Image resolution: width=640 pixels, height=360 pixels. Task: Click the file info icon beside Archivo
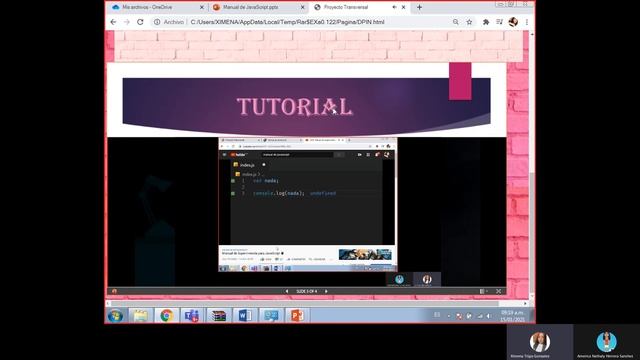coord(157,22)
